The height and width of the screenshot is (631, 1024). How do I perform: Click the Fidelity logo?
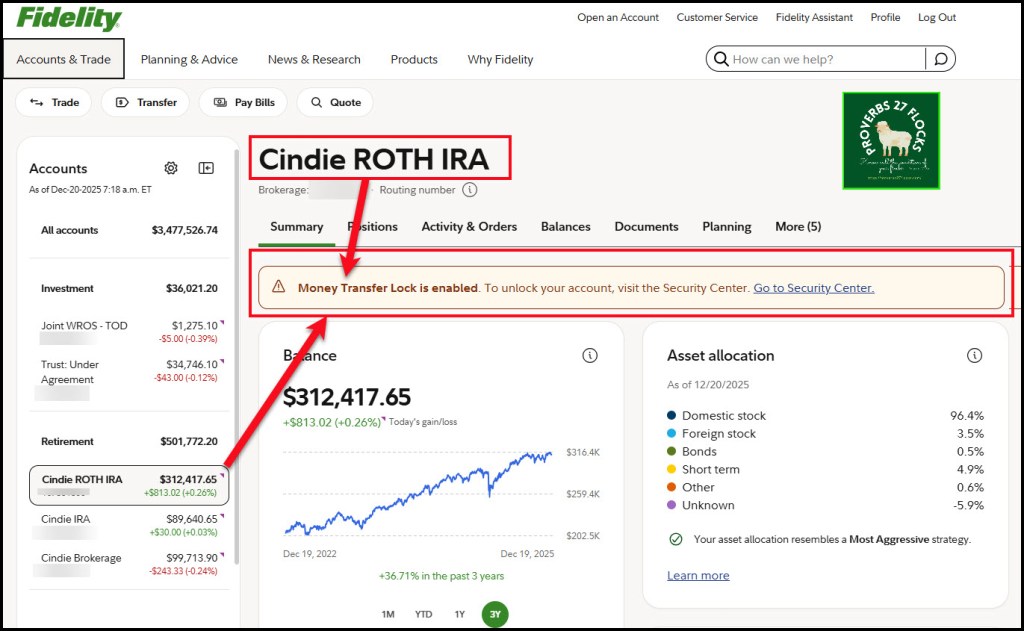[x=69, y=18]
